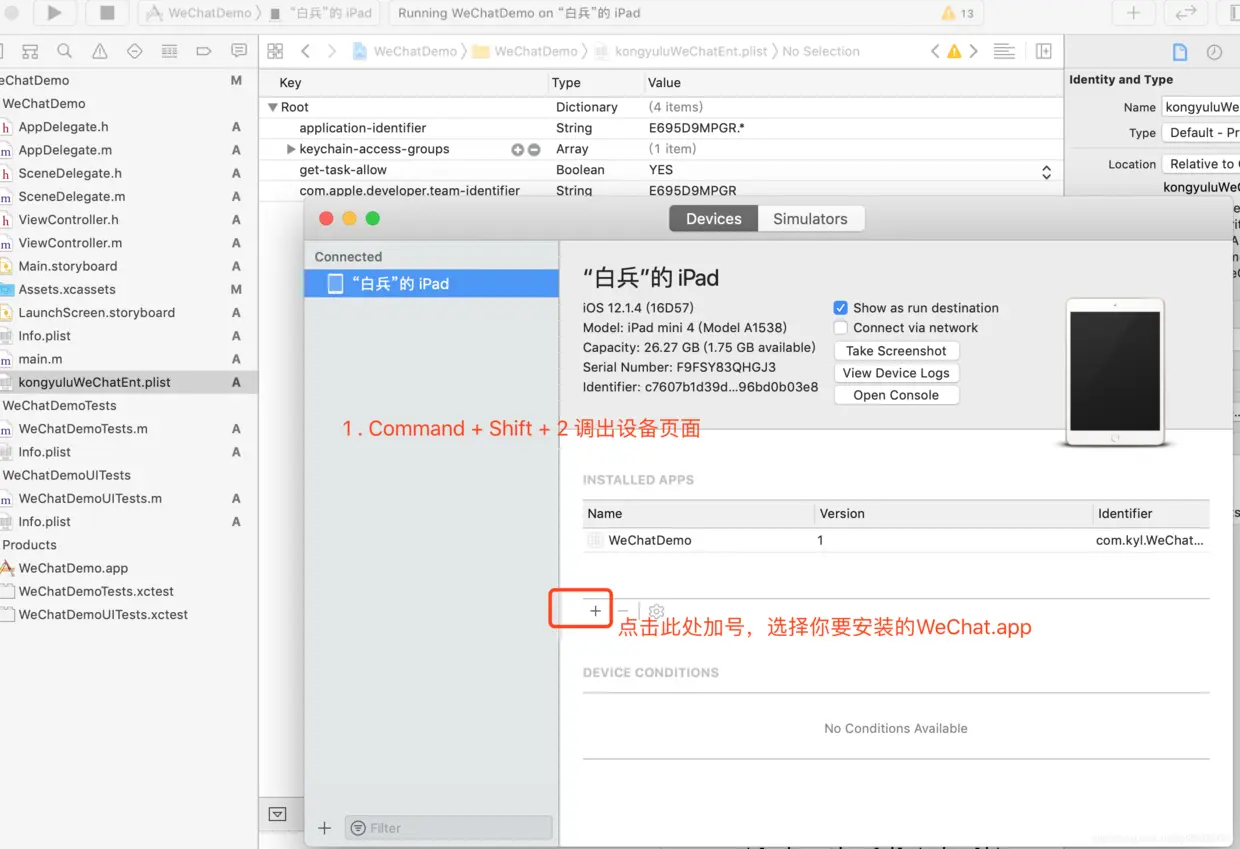Image resolution: width=1240 pixels, height=849 pixels.
Task: Expand the keychain-access-groups array
Action: [289, 149]
